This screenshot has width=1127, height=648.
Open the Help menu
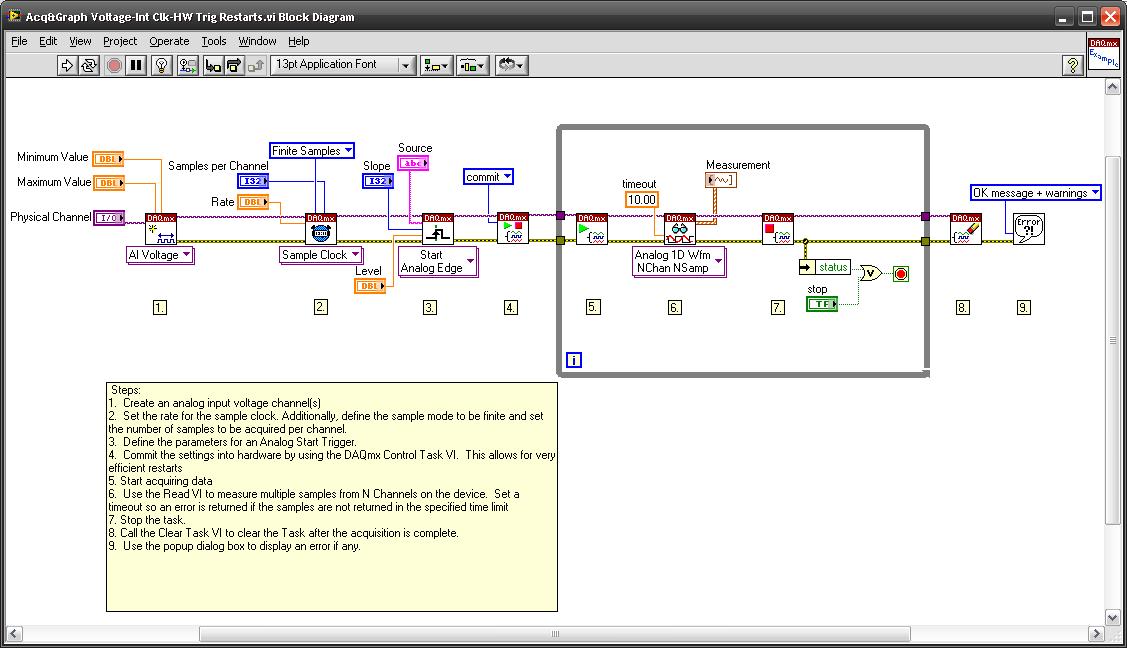tap(298, 41)
